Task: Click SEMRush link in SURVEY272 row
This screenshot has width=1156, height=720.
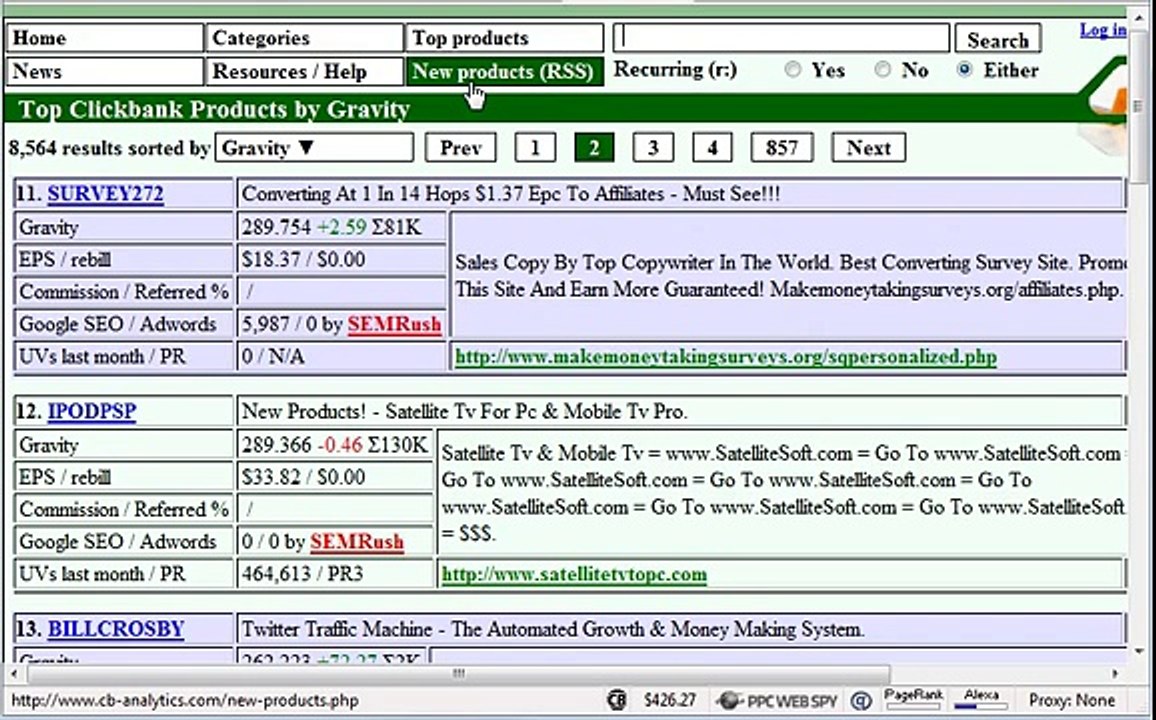Action: [x=394, y=324]
